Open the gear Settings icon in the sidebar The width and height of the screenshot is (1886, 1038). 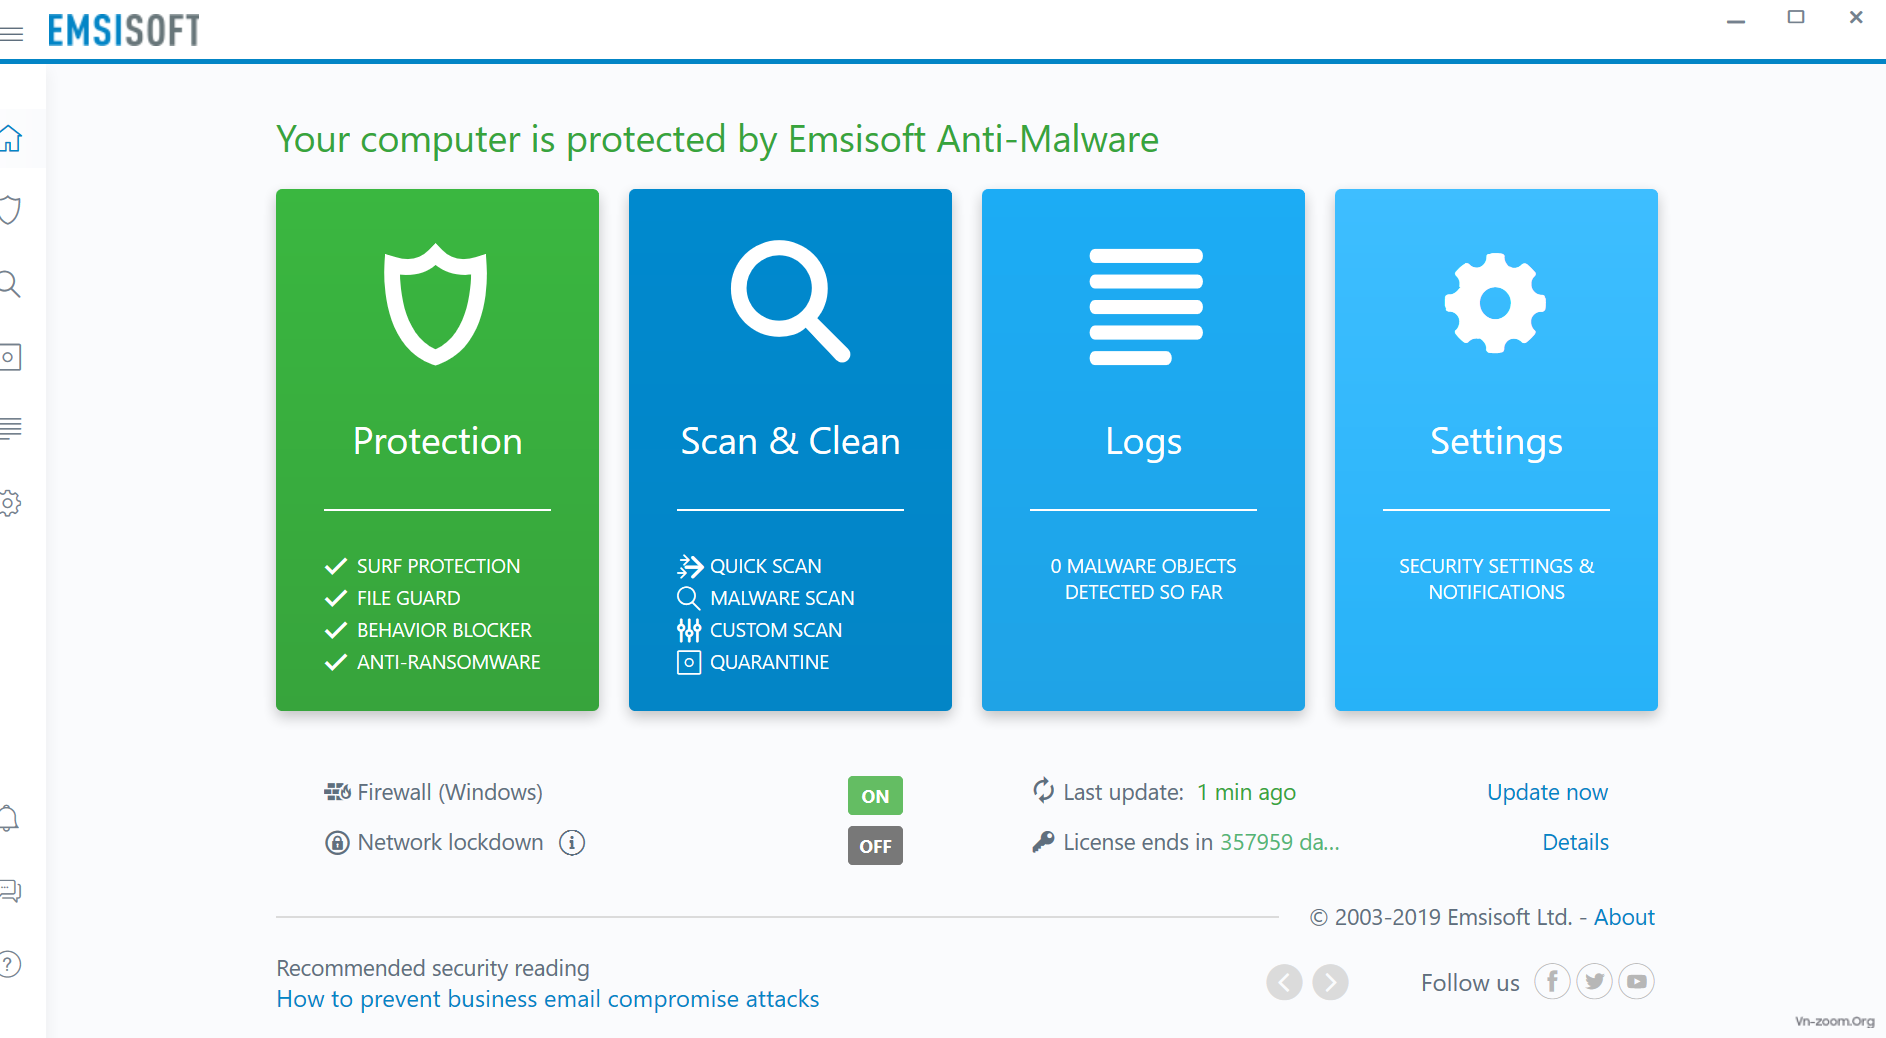coord(11,503)
